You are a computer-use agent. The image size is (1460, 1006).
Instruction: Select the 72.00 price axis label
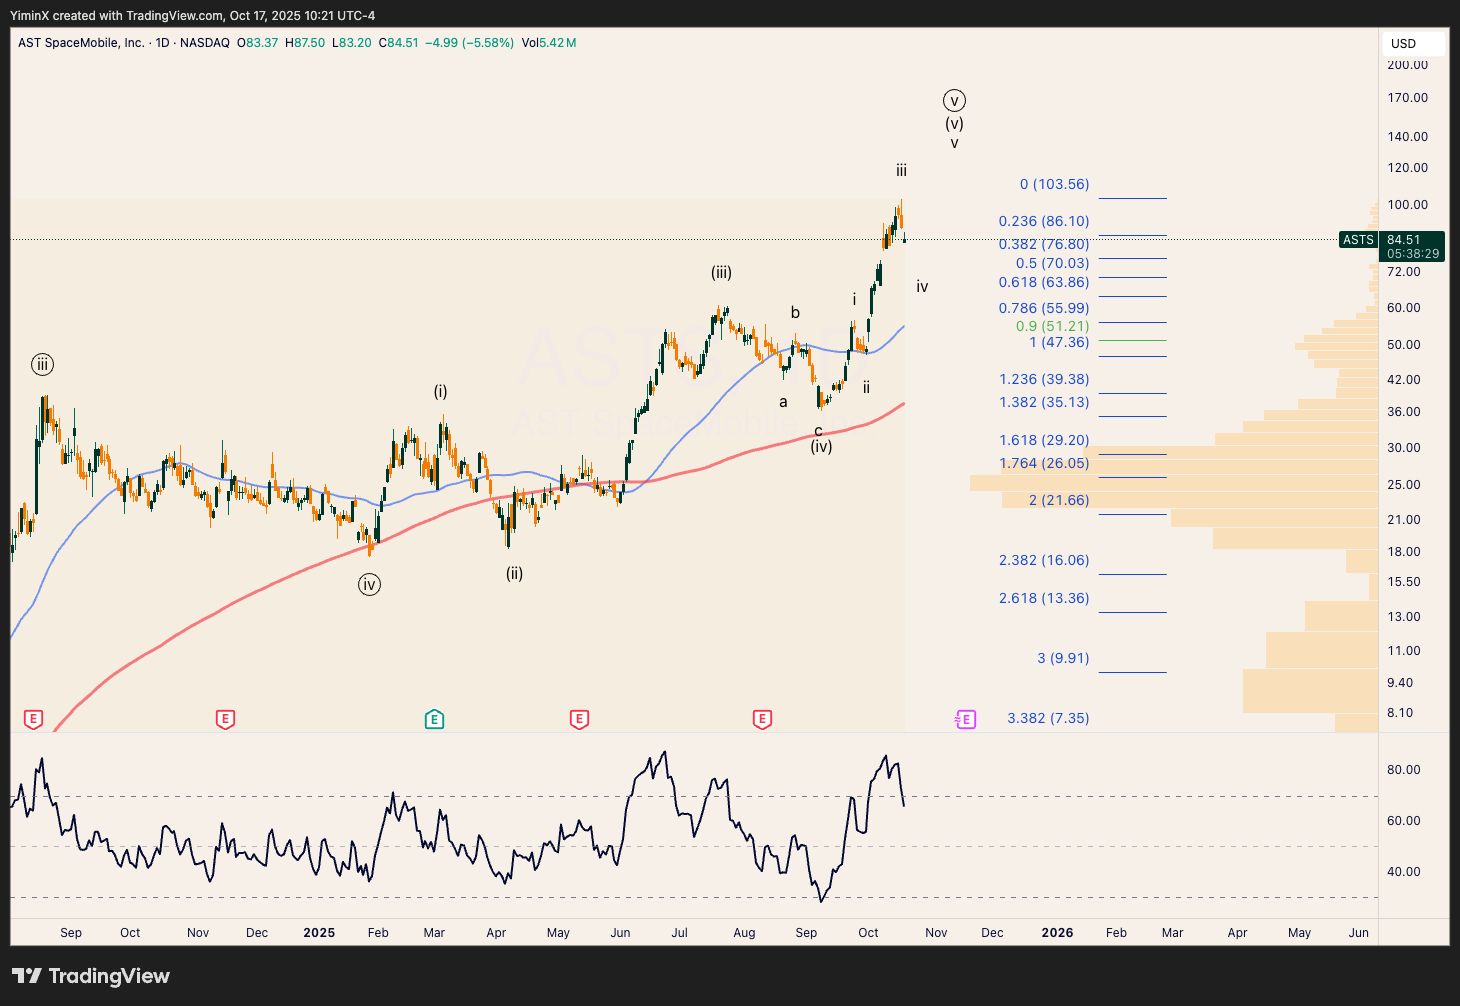click(1404, 272)
